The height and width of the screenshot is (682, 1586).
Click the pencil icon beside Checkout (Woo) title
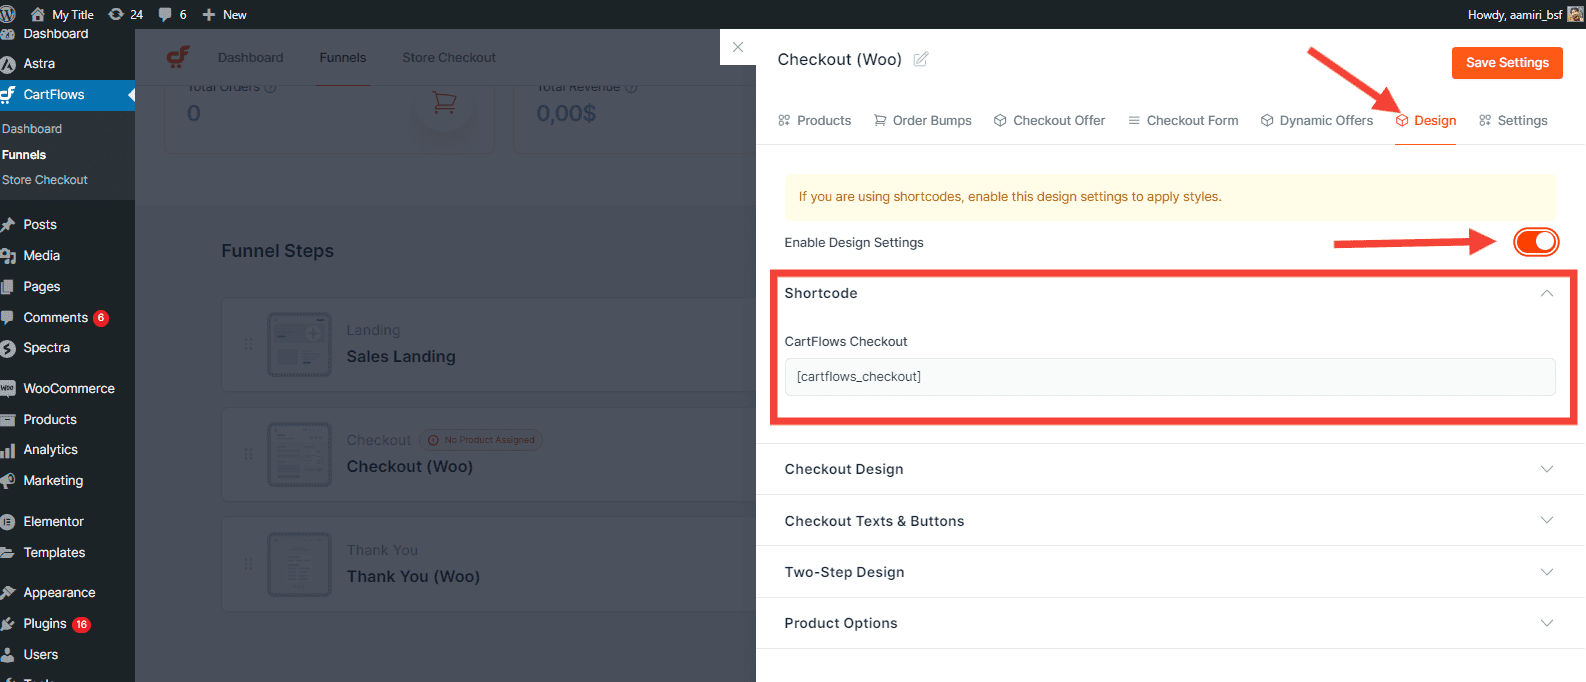(921, 60)
